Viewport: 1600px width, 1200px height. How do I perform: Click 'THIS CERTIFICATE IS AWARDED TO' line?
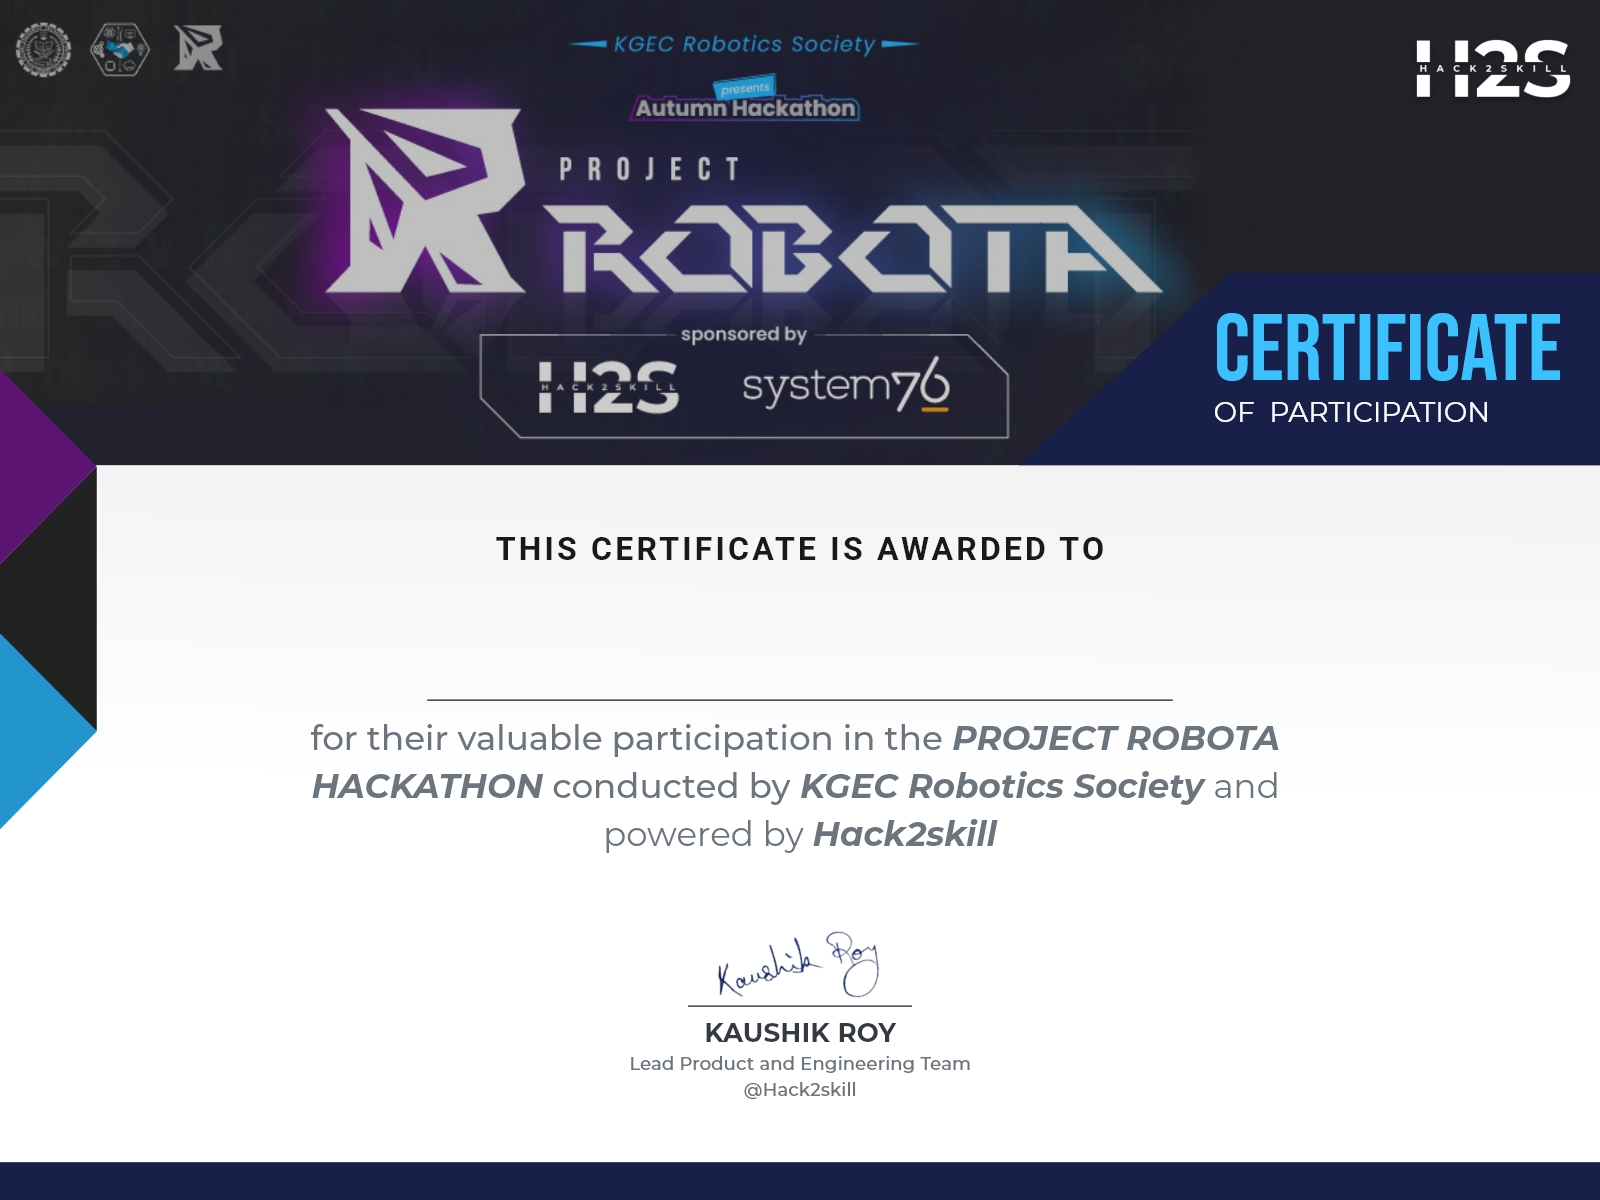800,549
